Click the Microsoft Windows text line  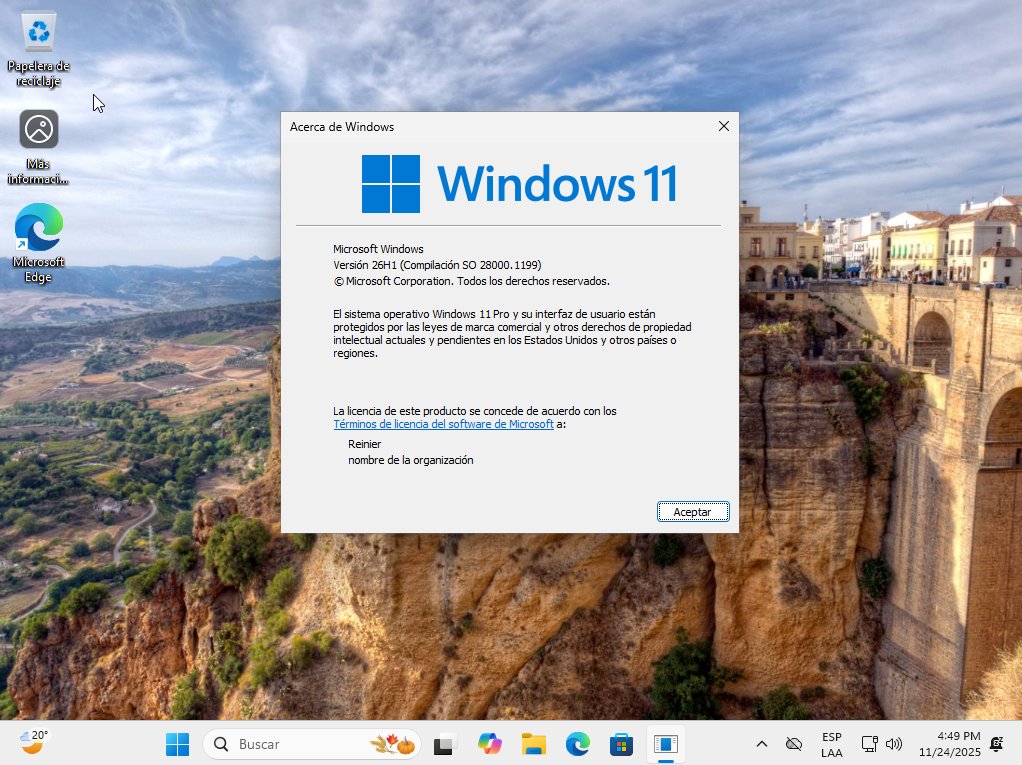(x=378, y=249)
